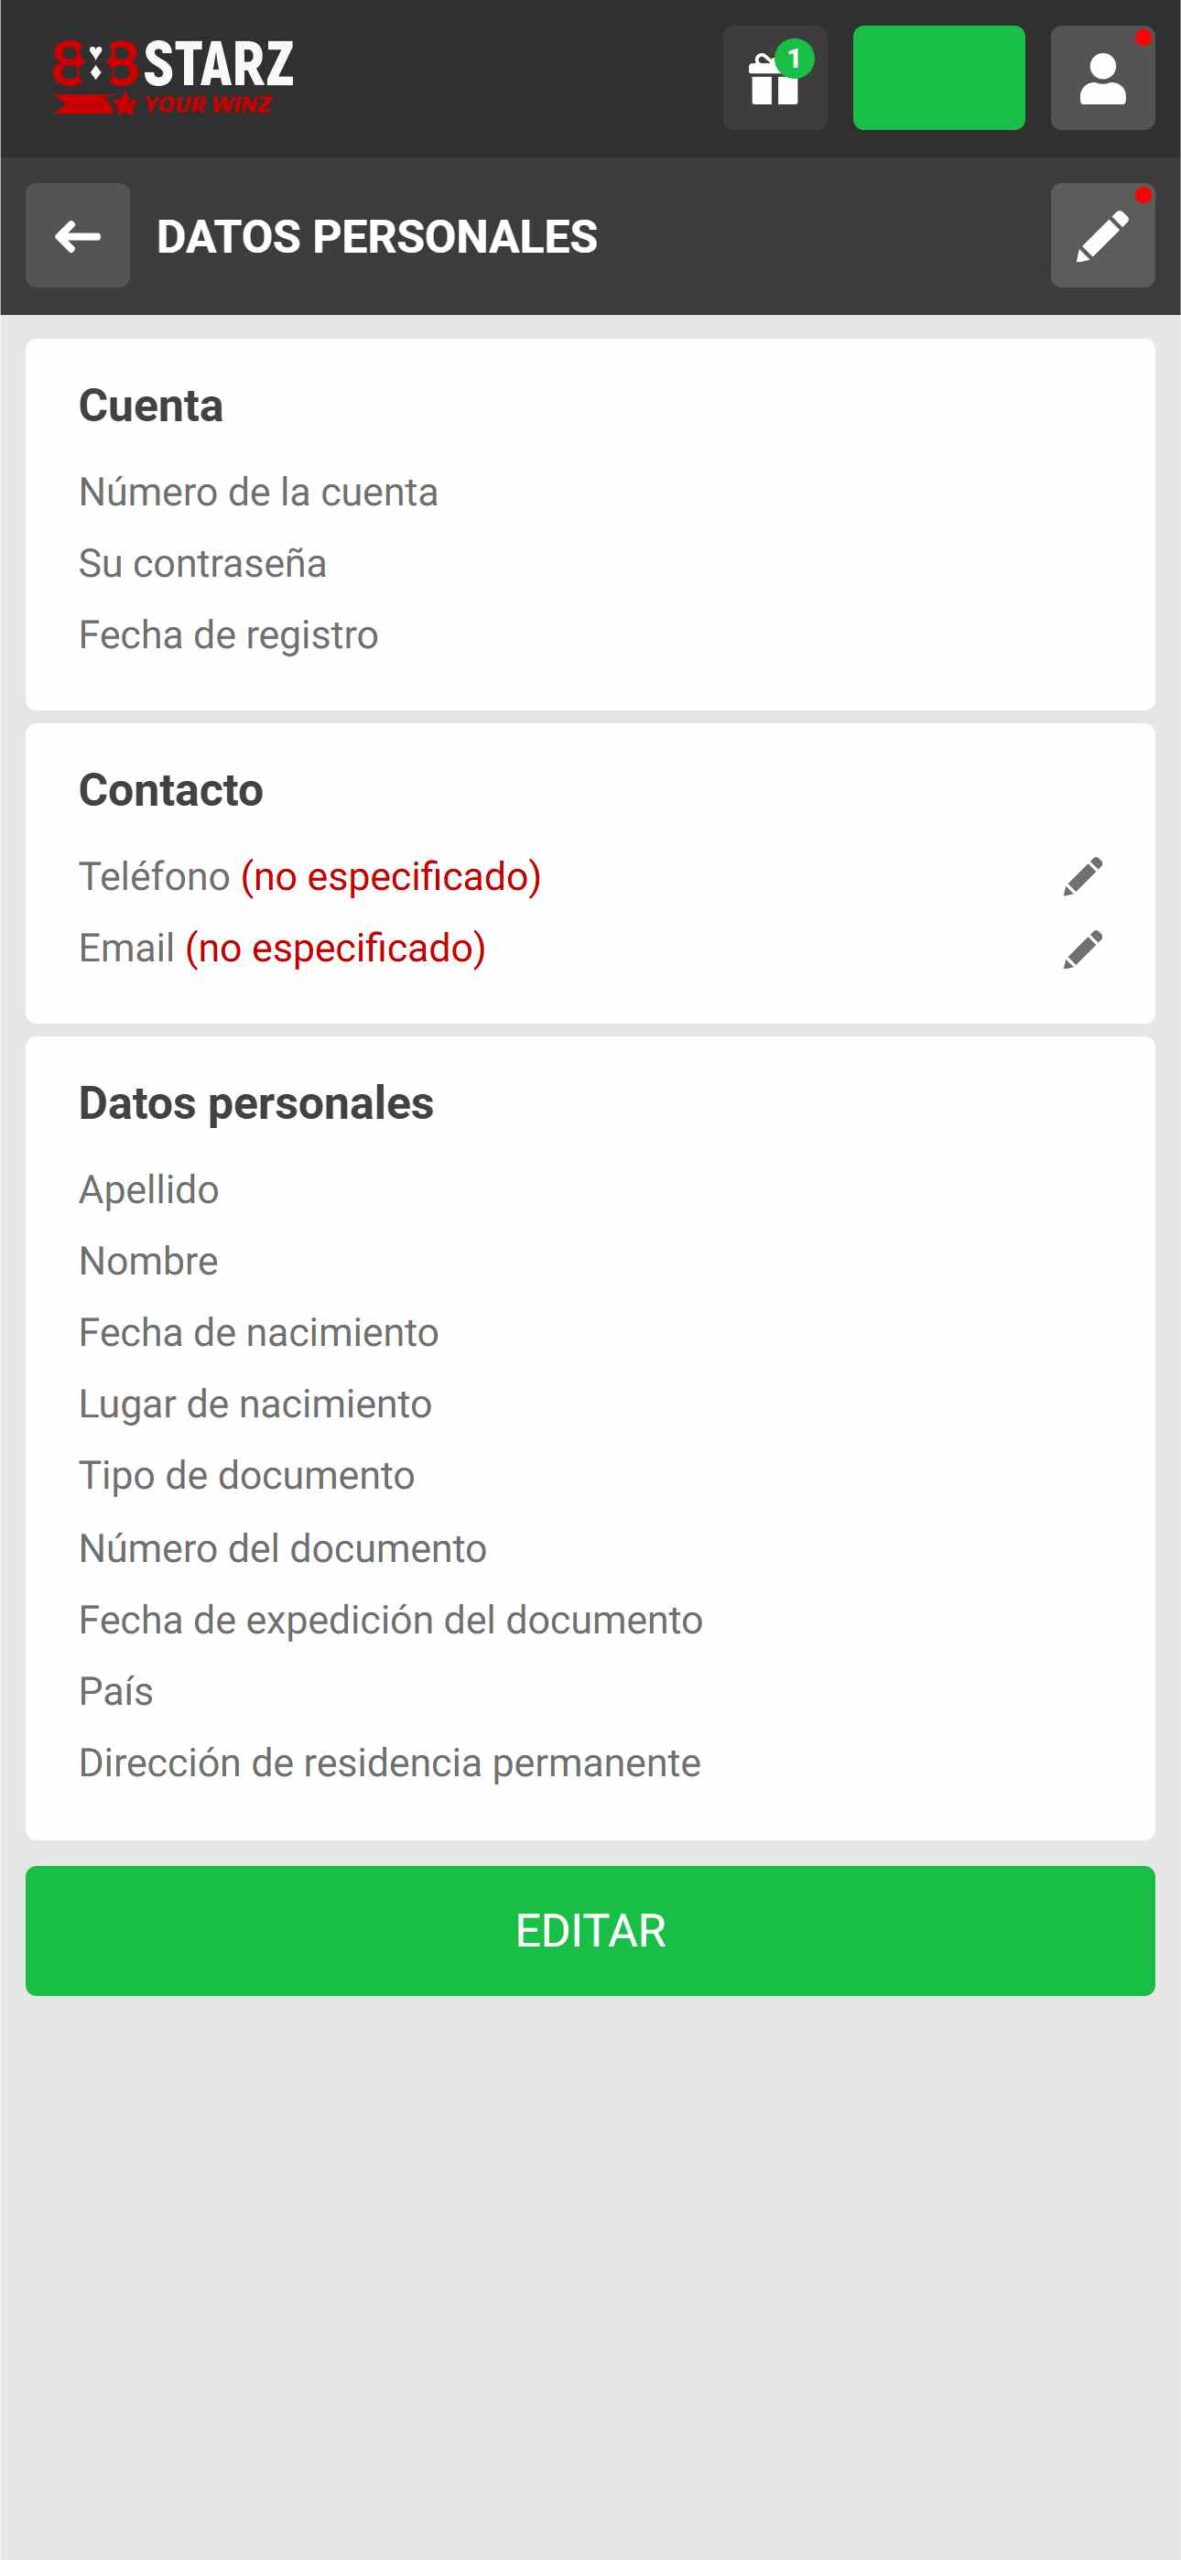Click the red Email "no especificado" text

tap(336, 949)
